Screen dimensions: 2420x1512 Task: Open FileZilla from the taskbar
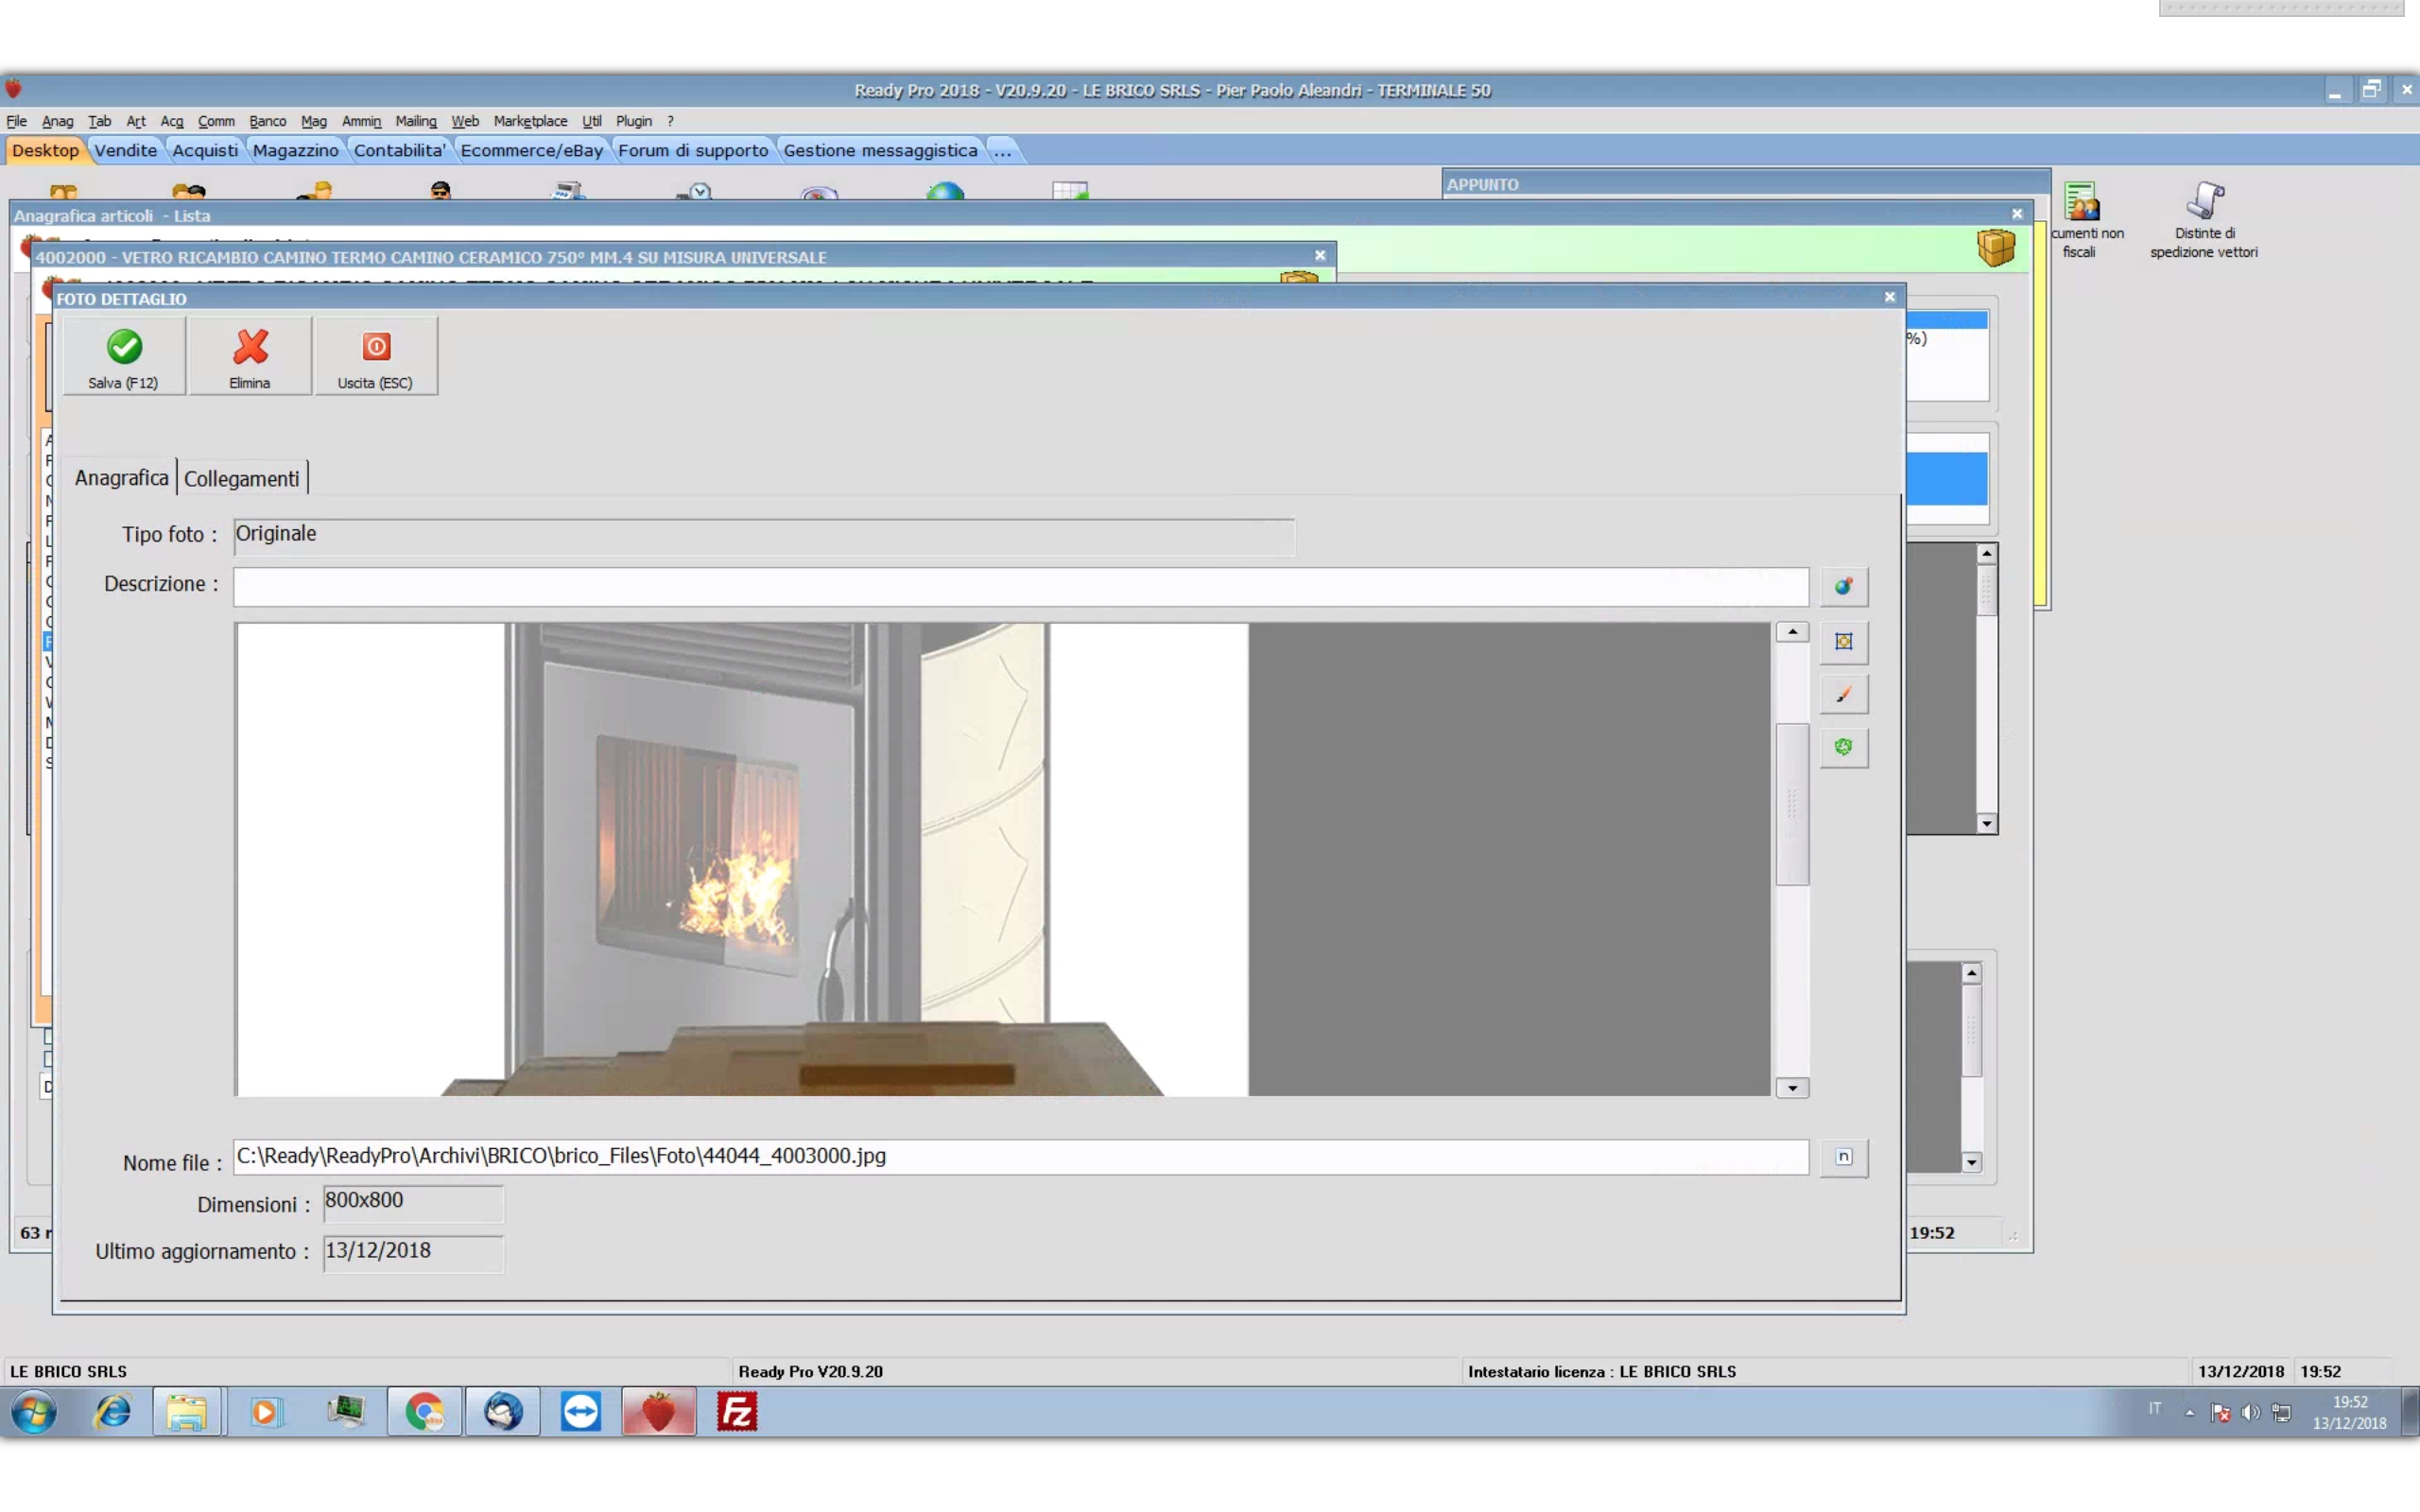[x=737, y=1412]
